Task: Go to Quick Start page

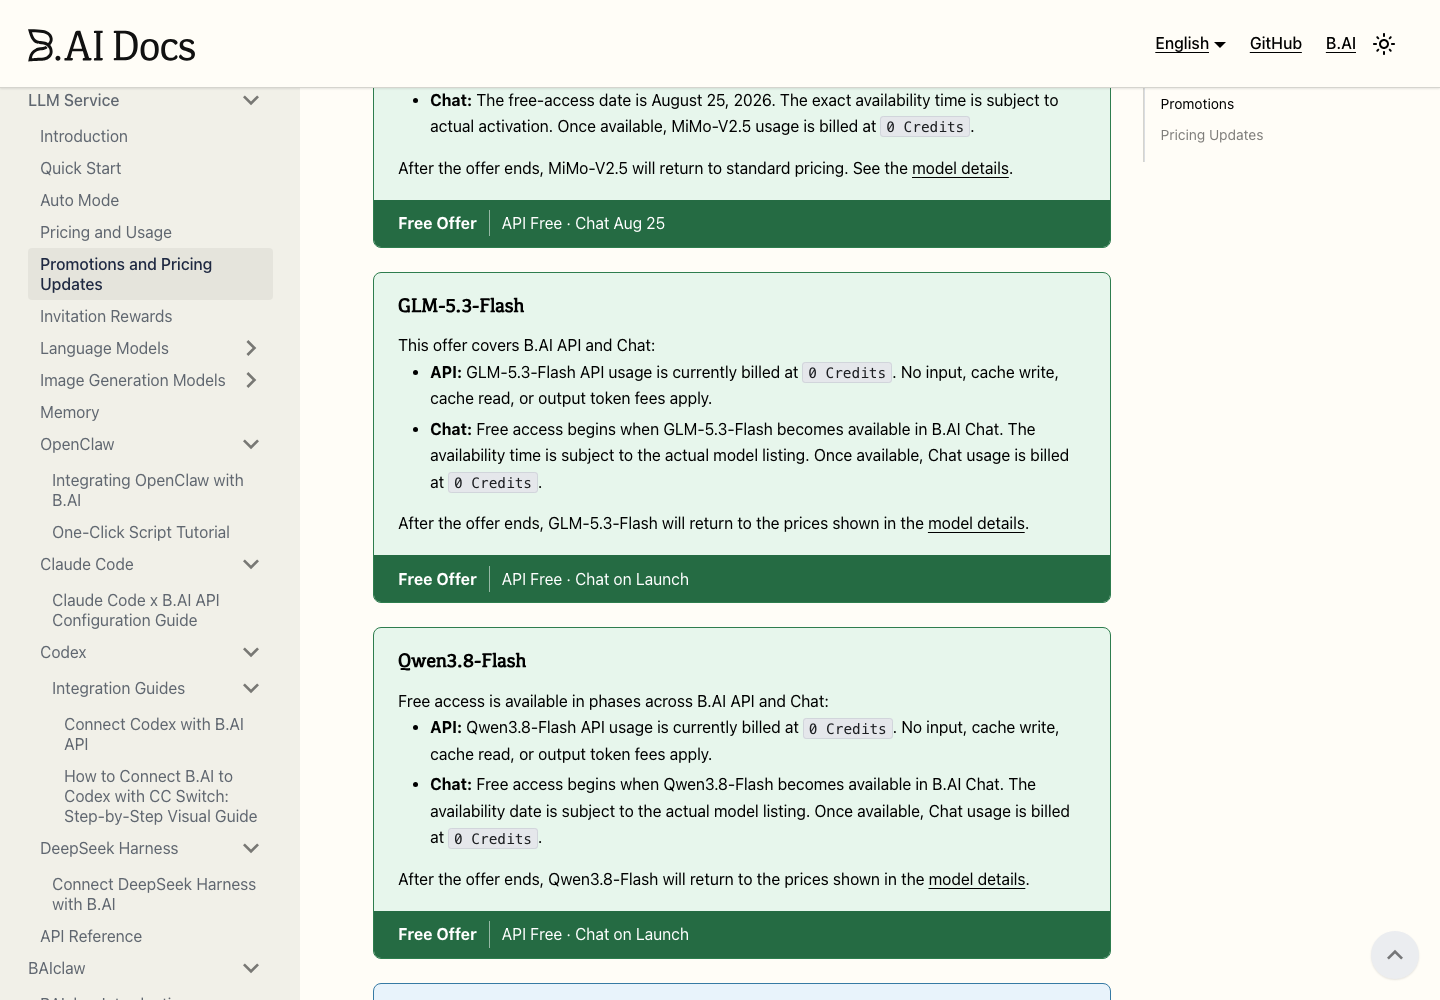Action: 80,168
